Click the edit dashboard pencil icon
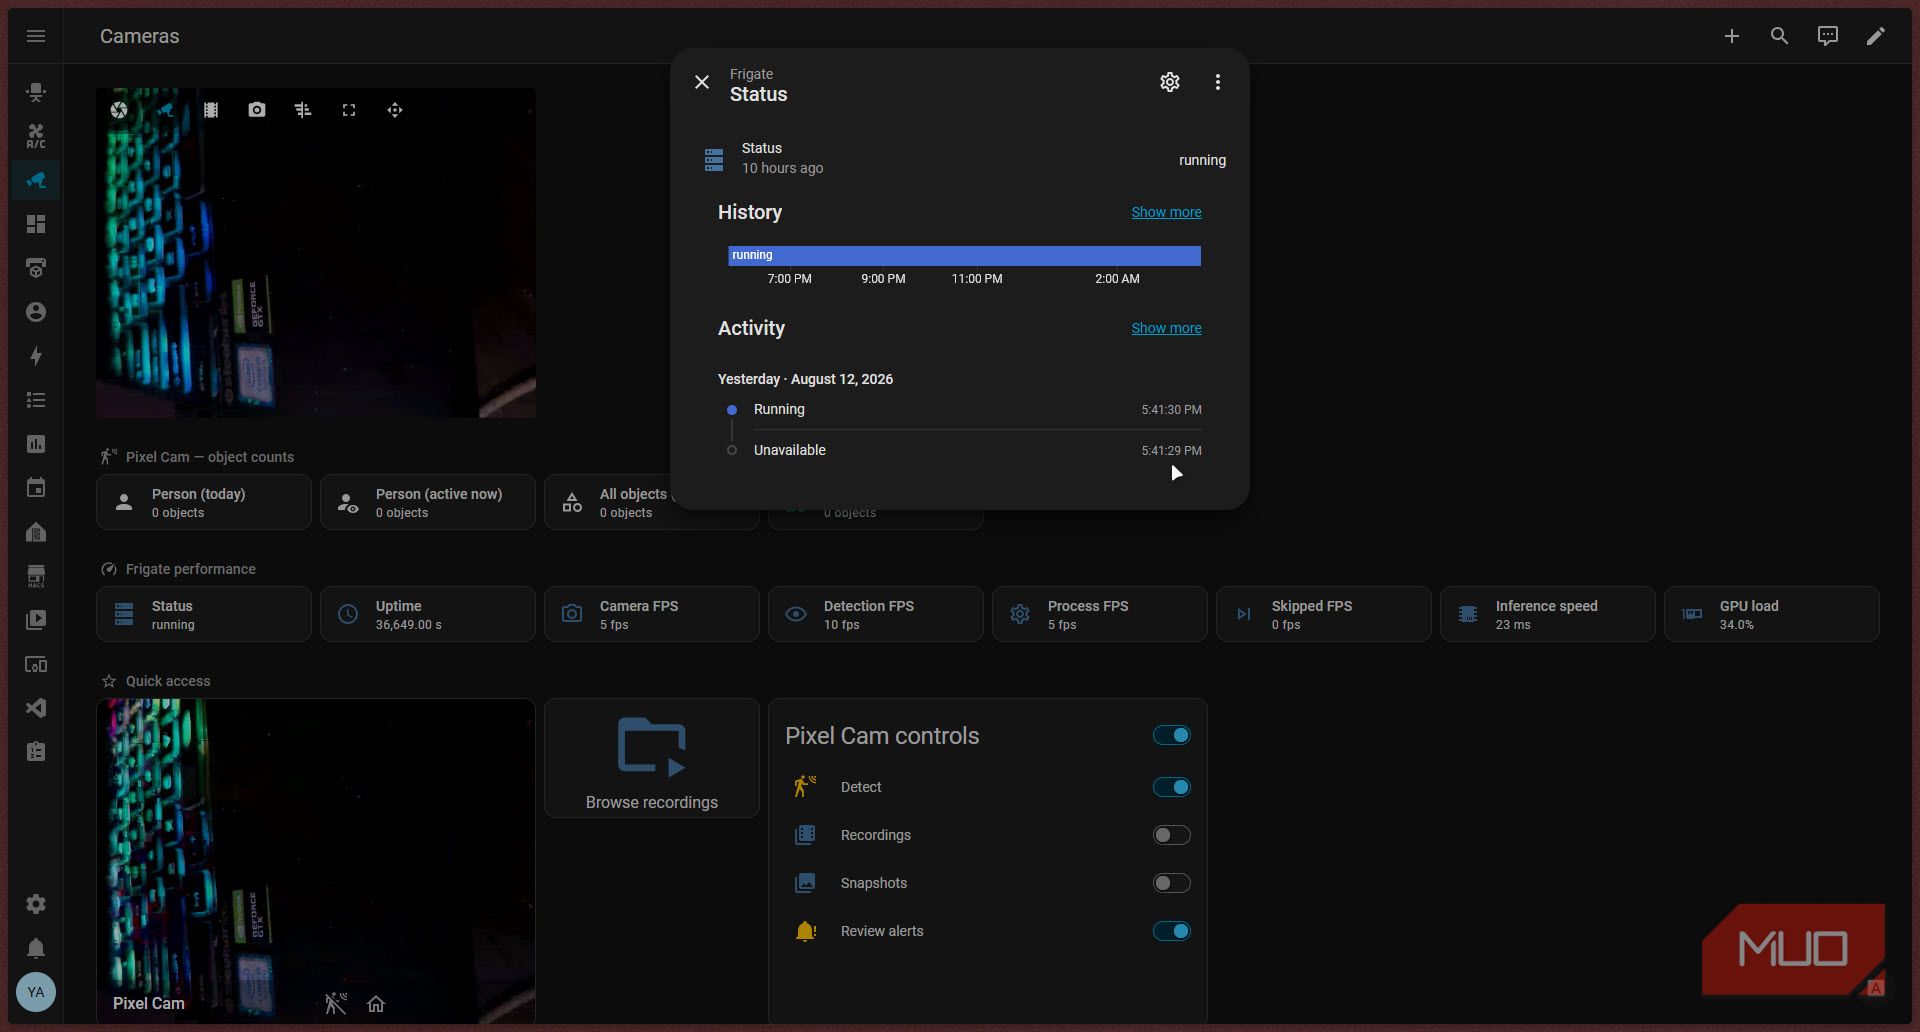The height and width of the screenshot is (1032, 1920). click(x=1875, y=36)
